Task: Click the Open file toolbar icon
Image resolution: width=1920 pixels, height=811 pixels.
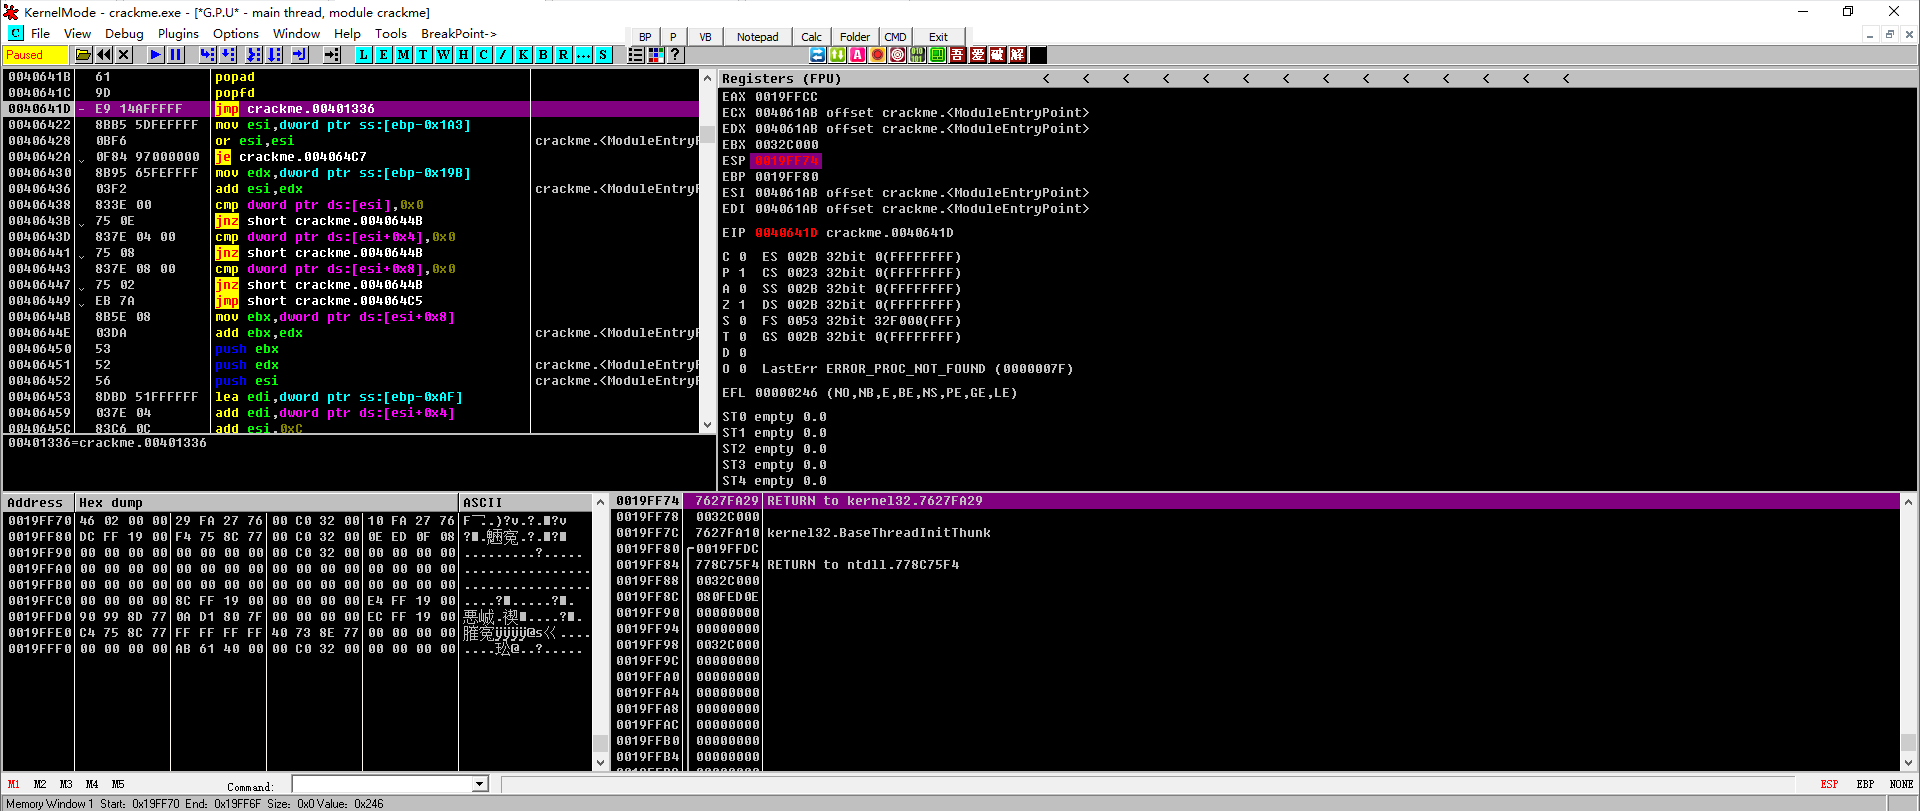Action: coord(84,55)
